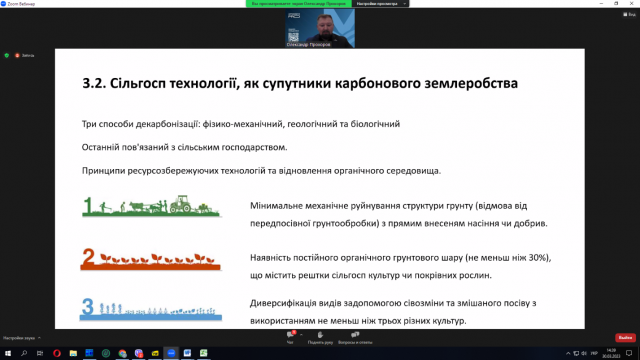
Task: Open the green circular taskbar app
Action: pyautogui.click(x=106, y=353)
